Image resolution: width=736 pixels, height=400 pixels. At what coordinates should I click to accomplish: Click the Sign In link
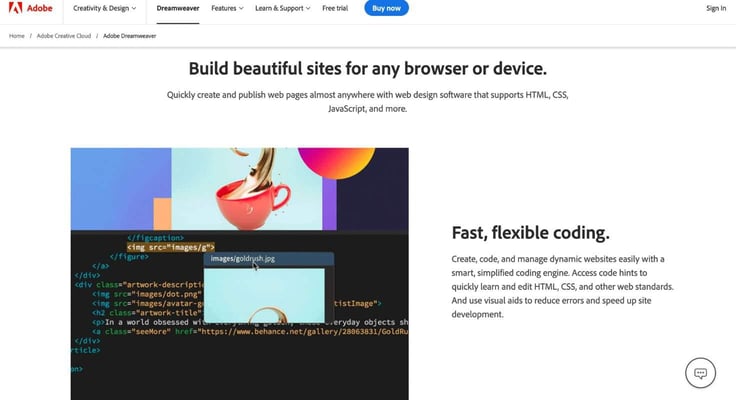716,8
